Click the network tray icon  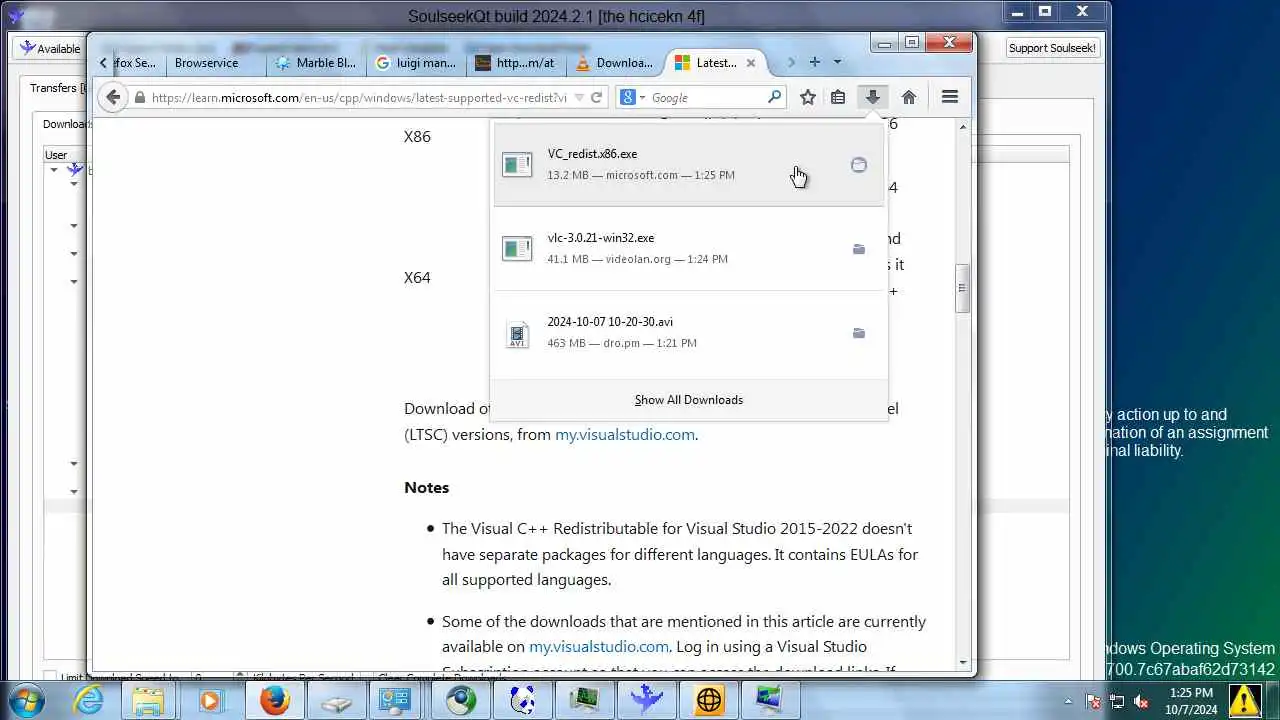(x=1117, y=701)
